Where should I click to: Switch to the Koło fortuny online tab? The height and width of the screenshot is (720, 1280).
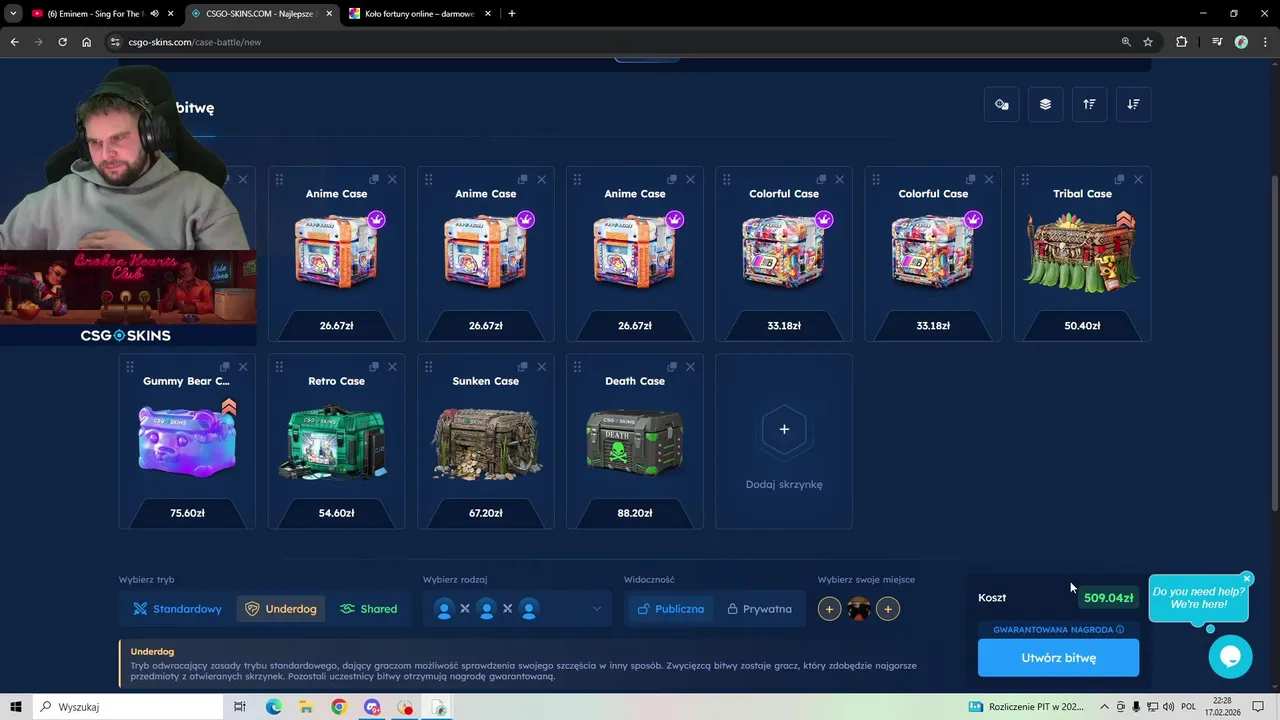(419, 14)
